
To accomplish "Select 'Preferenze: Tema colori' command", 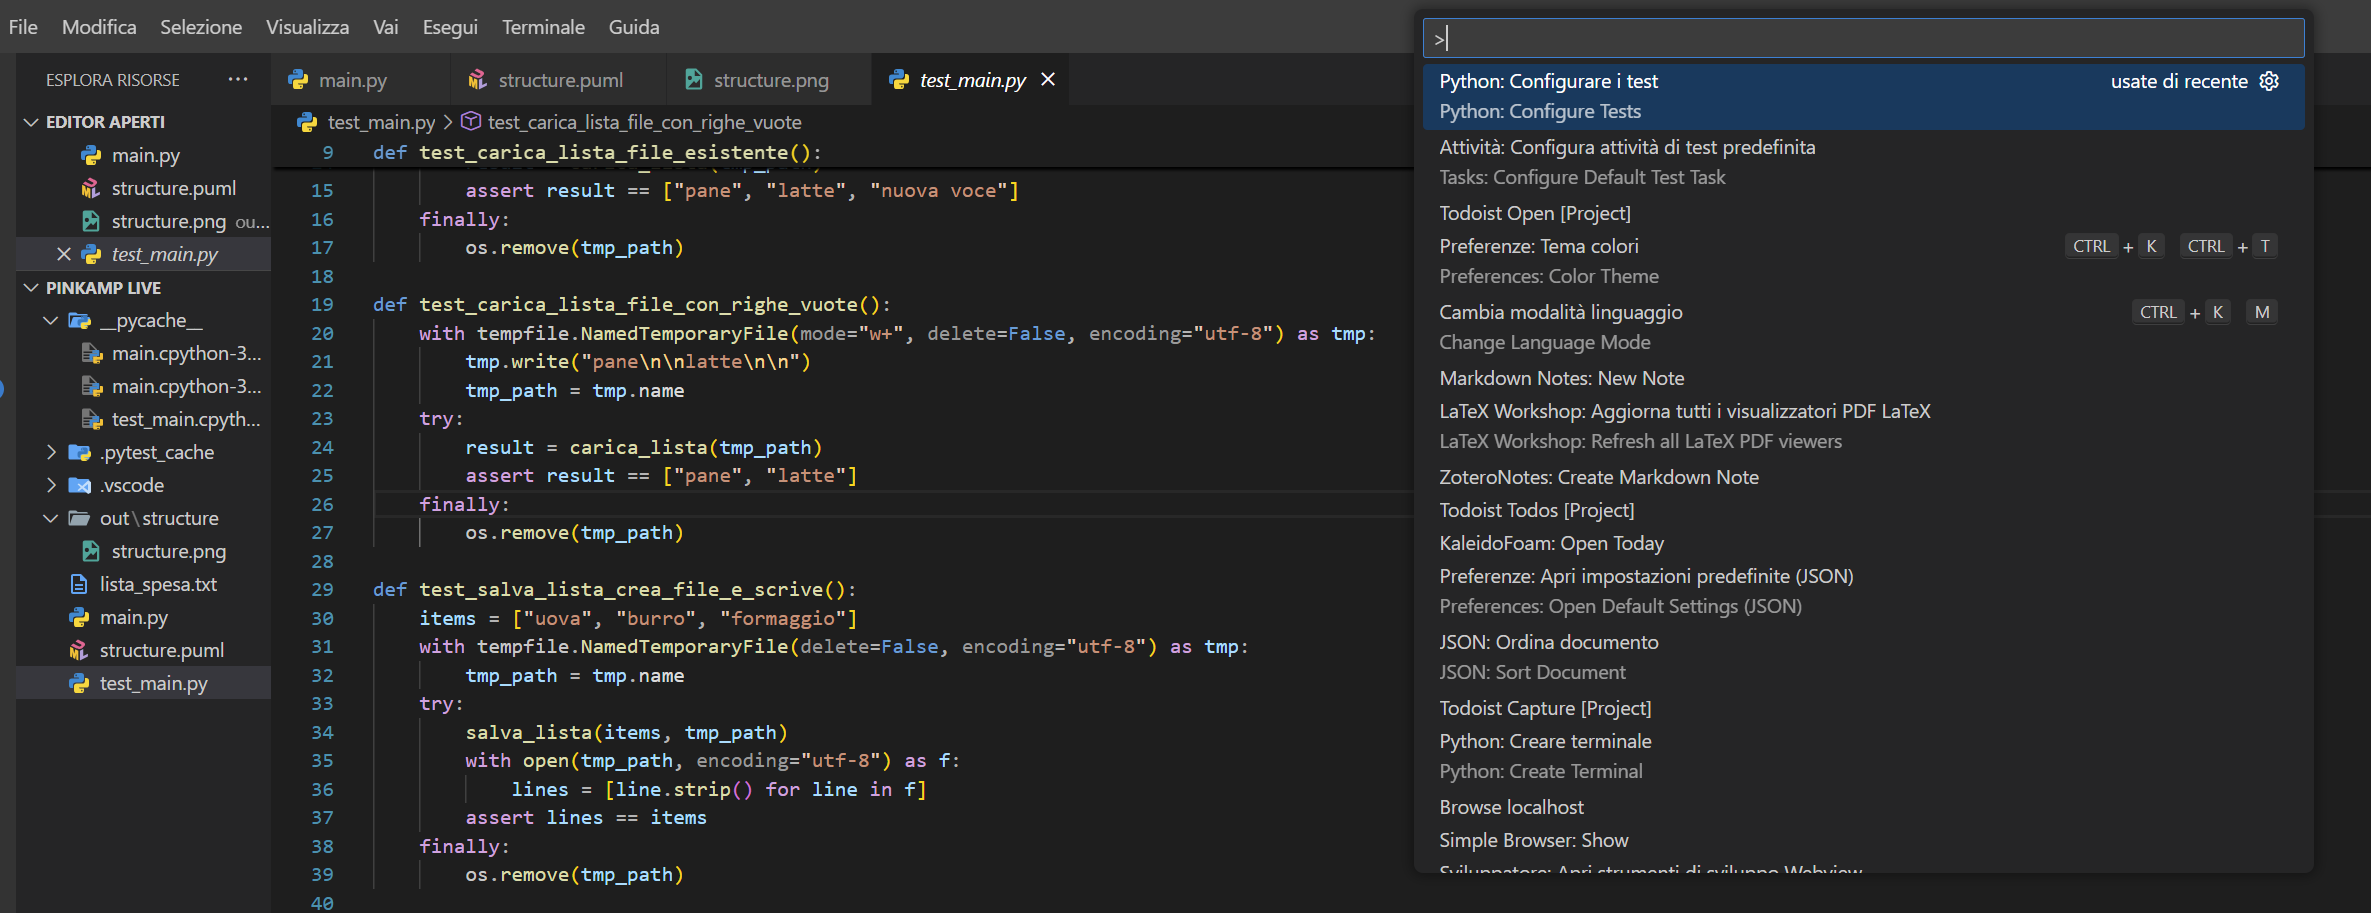I will [1863, 261].
